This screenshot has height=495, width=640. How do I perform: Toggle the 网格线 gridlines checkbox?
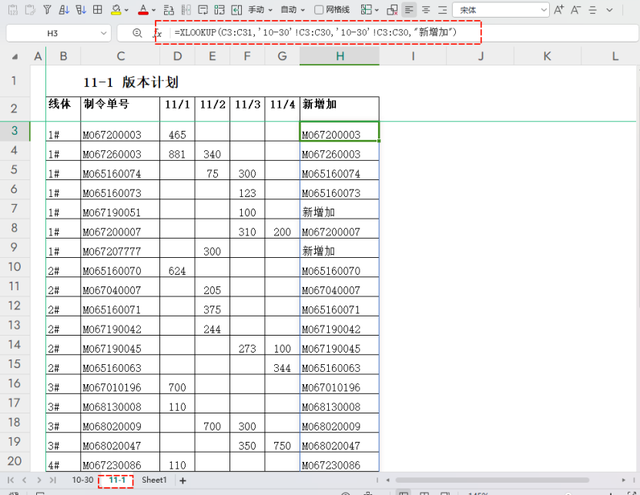(x=319, y=10)
